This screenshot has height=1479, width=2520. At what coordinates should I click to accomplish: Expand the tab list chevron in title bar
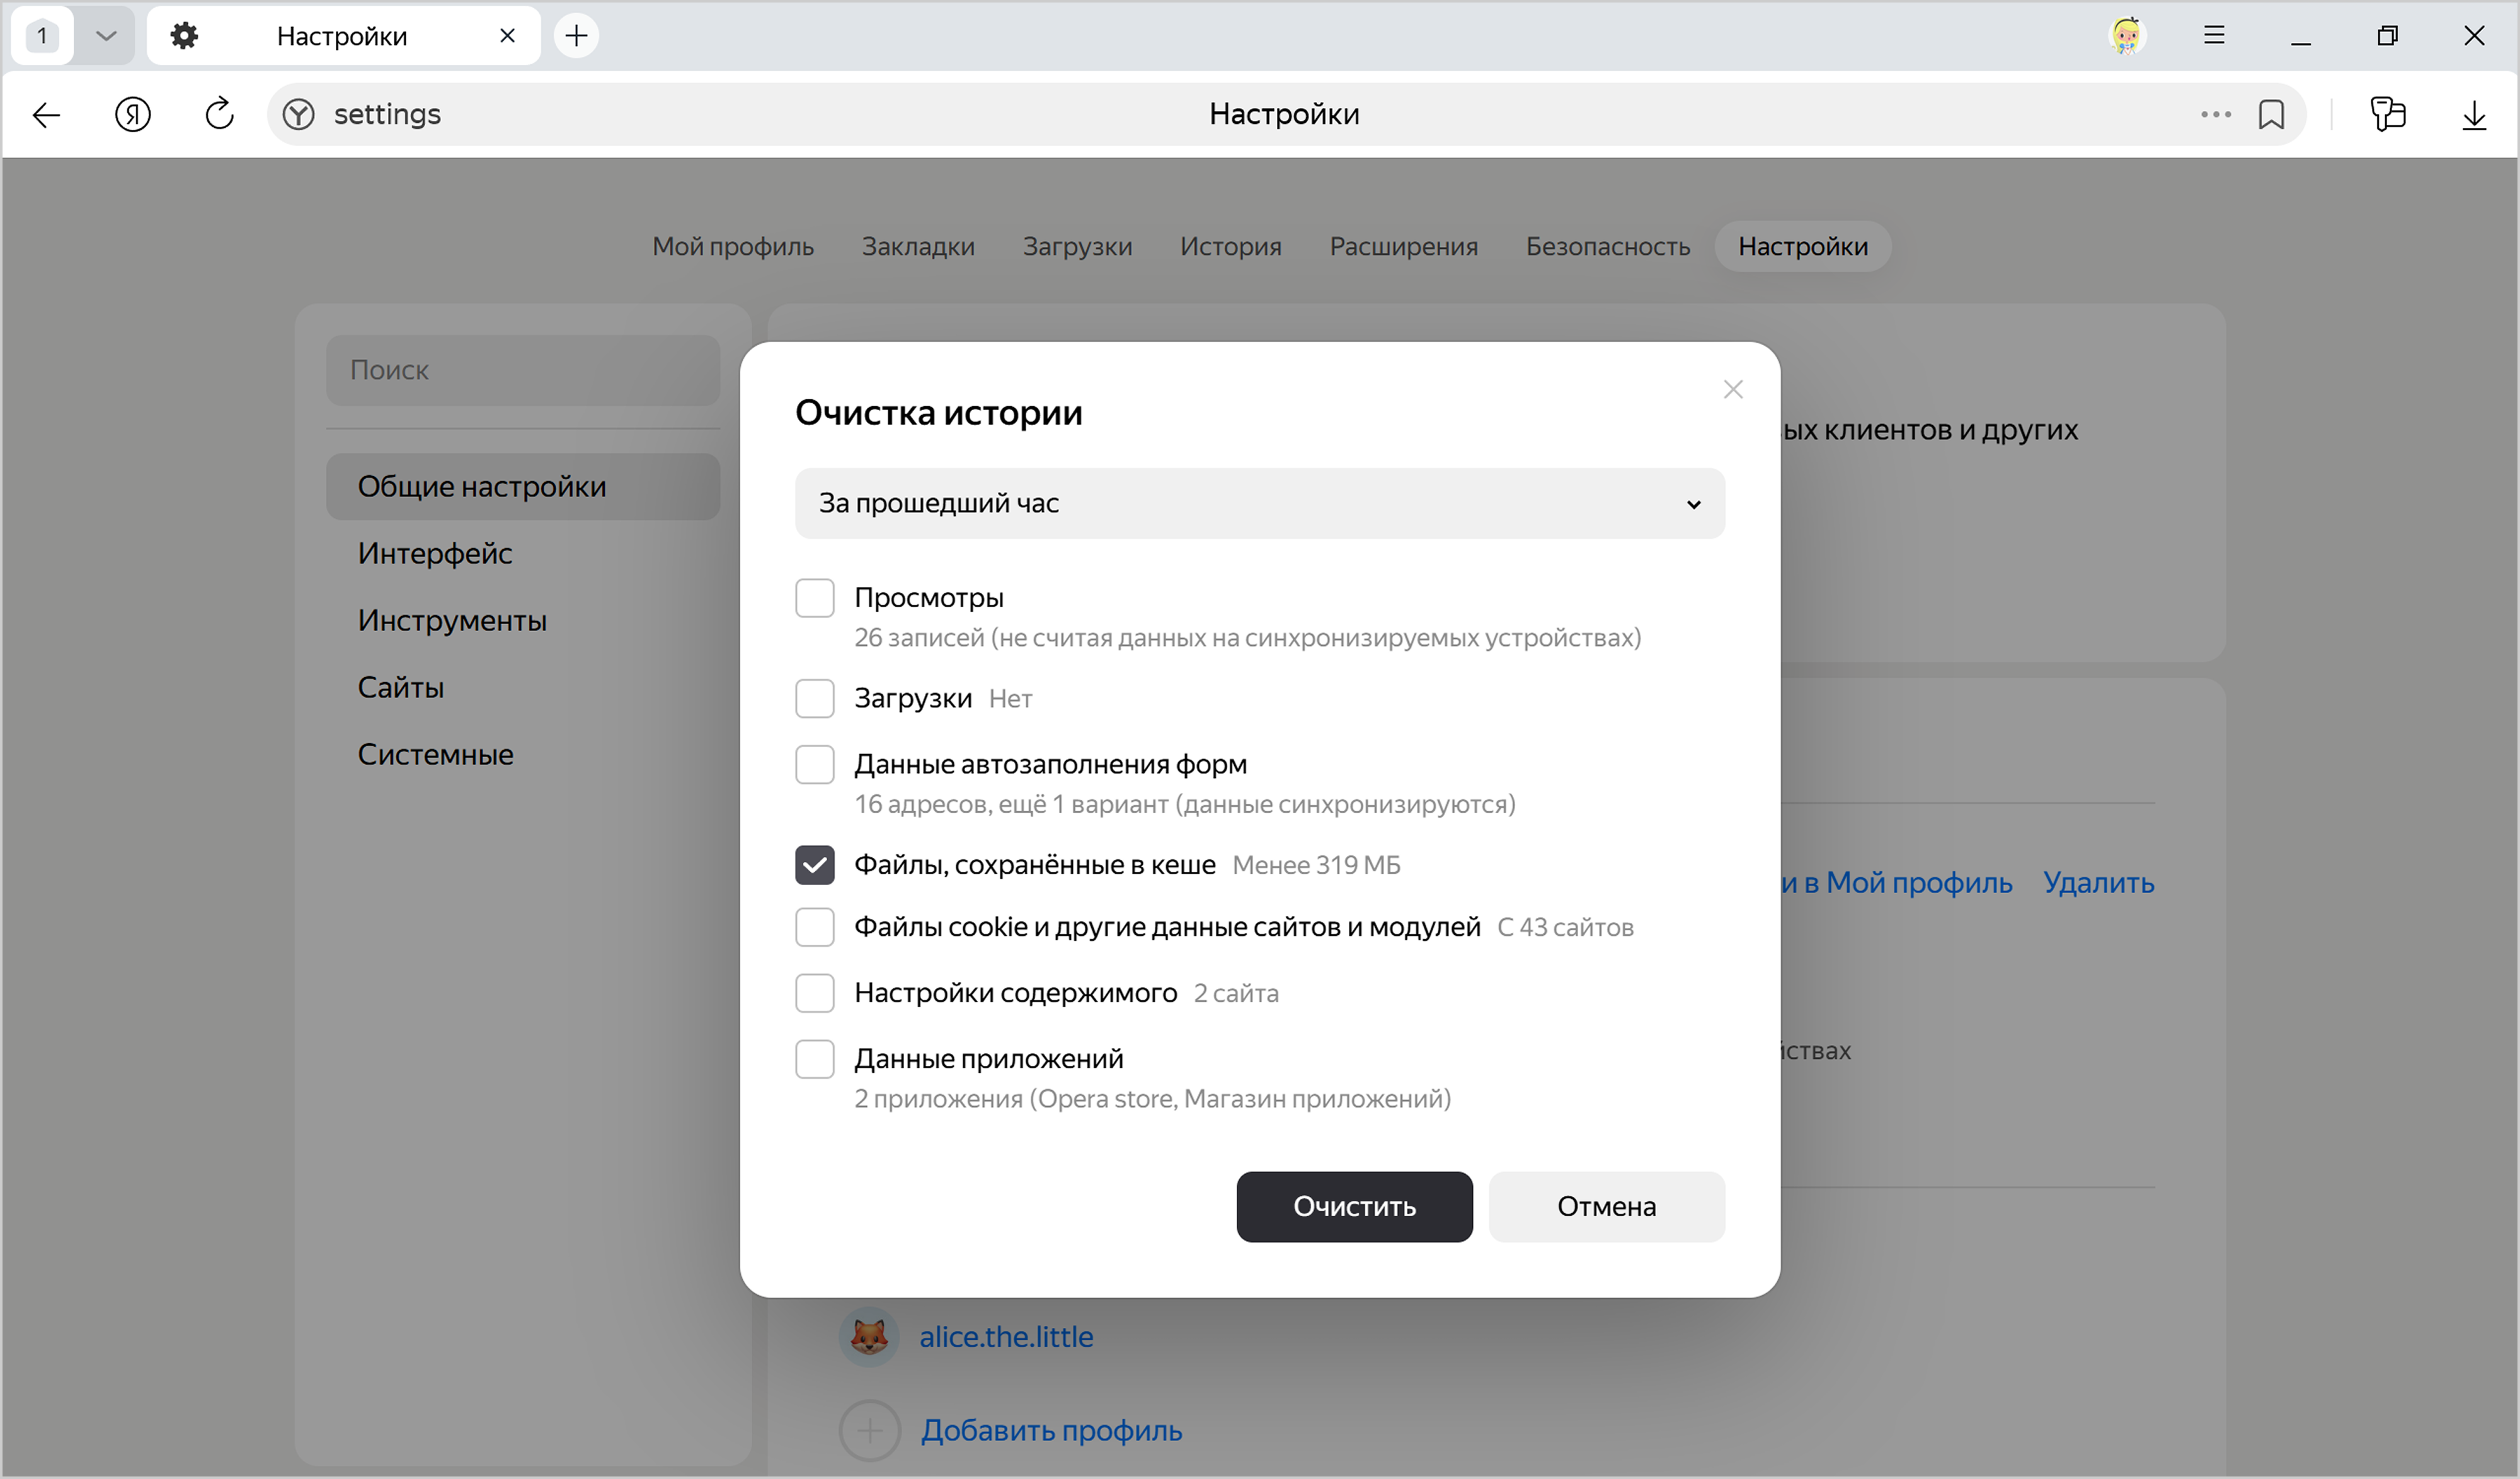(x=105, y=36)
